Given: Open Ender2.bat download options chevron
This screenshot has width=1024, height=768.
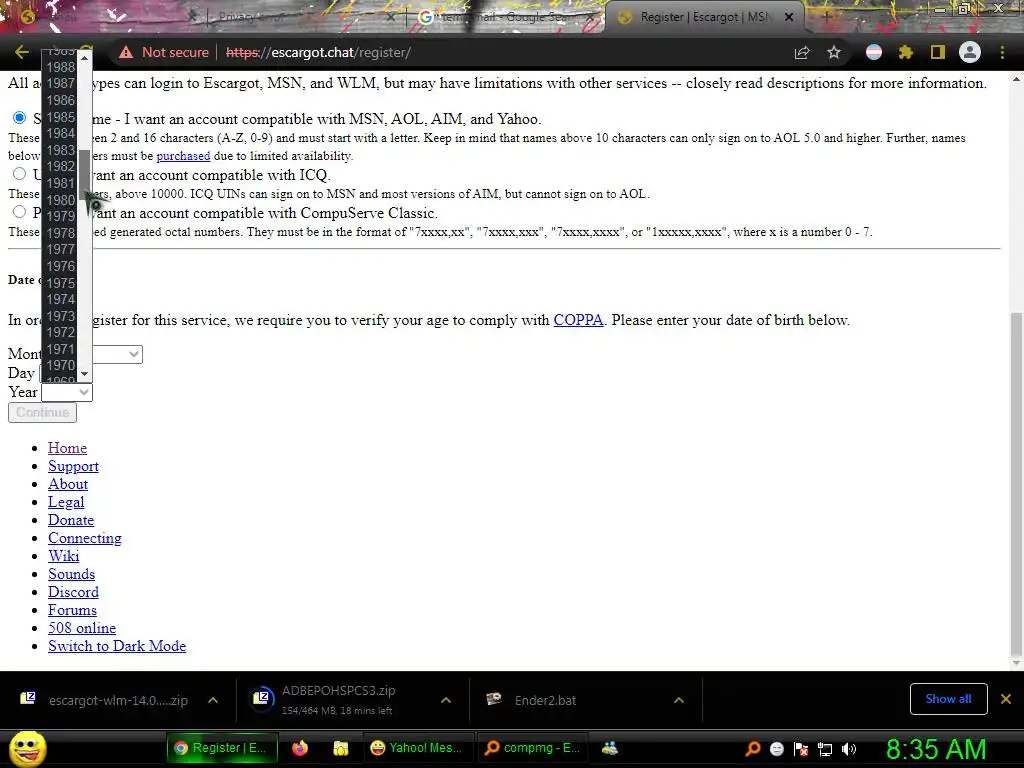Looking at the screenshot, I should pyautogui.click(x=679, y=700).
